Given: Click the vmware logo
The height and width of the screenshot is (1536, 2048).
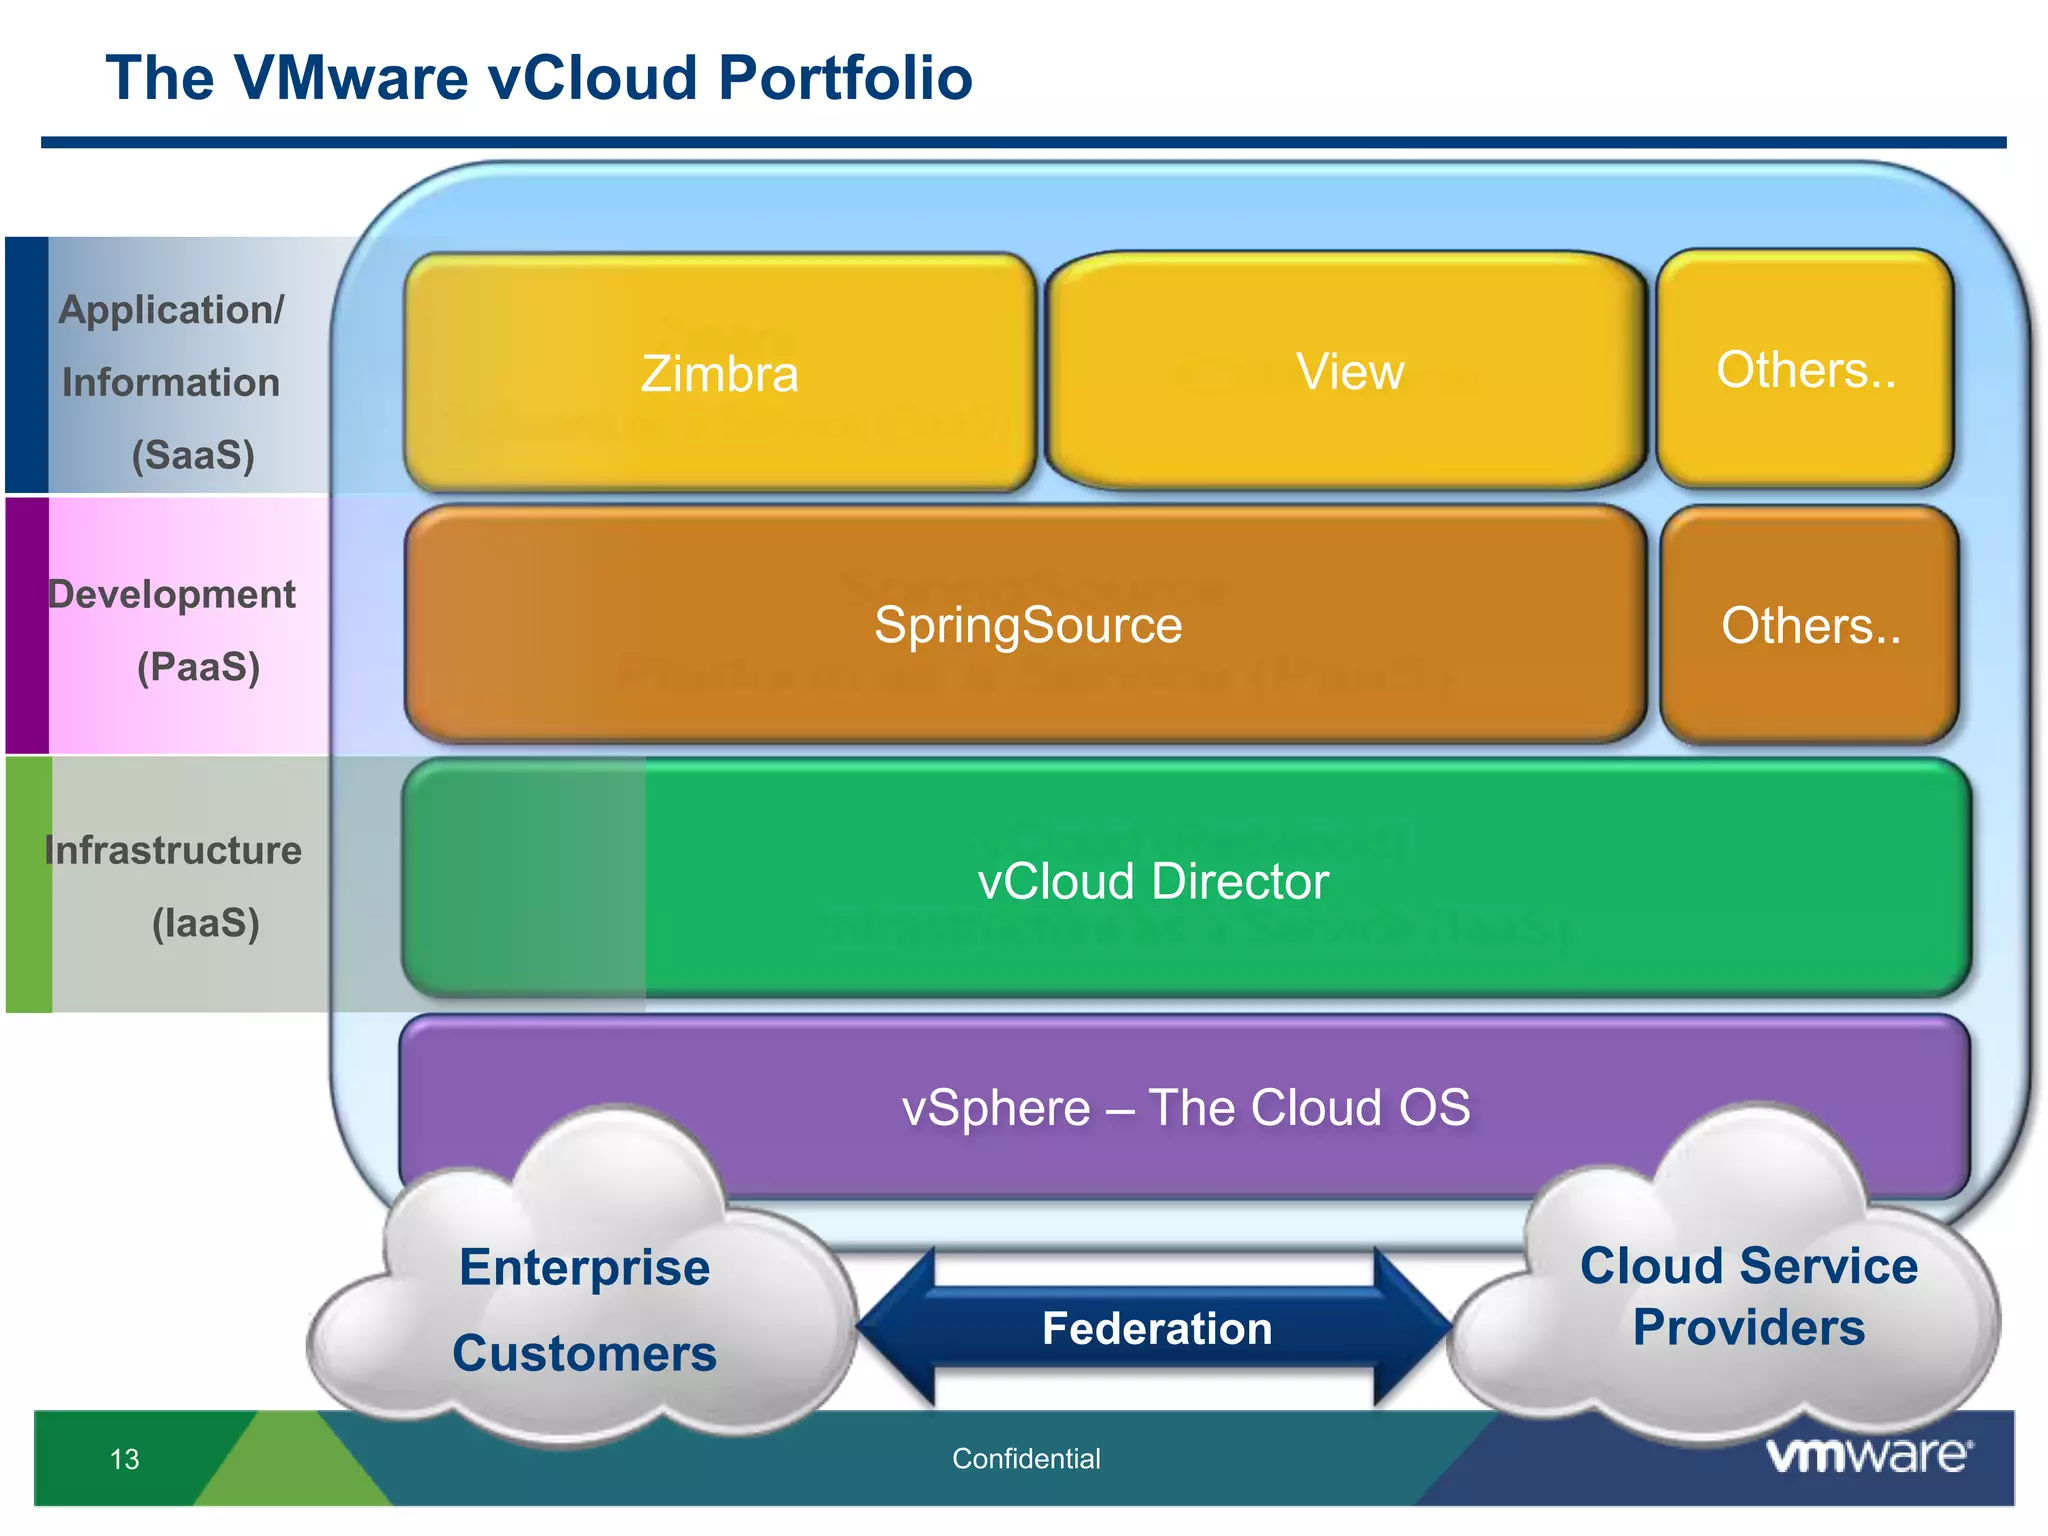Looking at the screenshot, I should click(1868, 1454).
